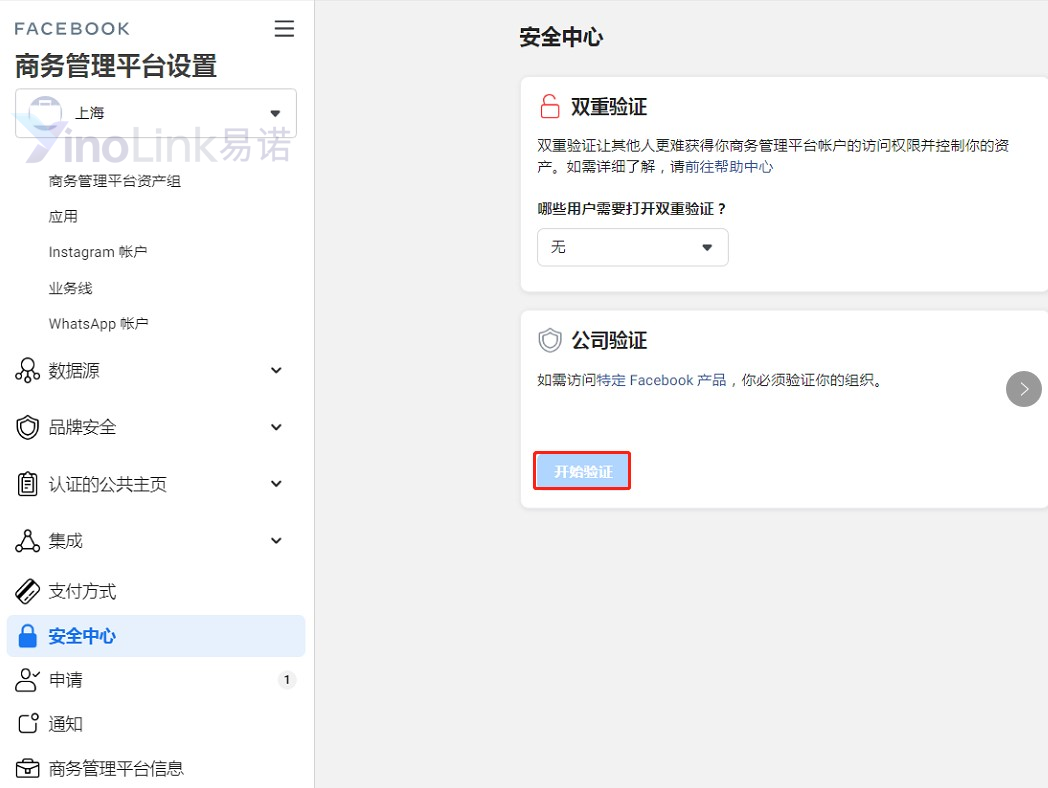Select WhatsApp 帐户 in sidebar
Screen dimensions: 1048x788
pyautogui.click(x=98, y=323)
